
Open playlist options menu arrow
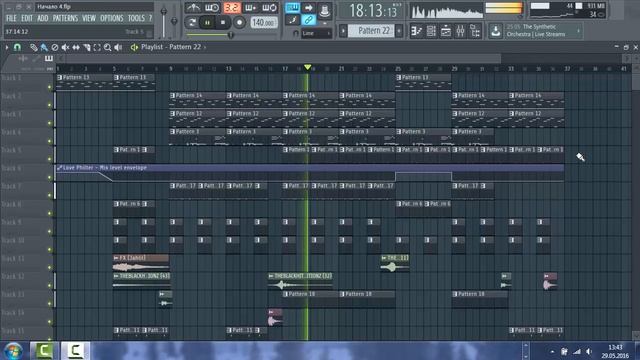[x=7, y=47]
